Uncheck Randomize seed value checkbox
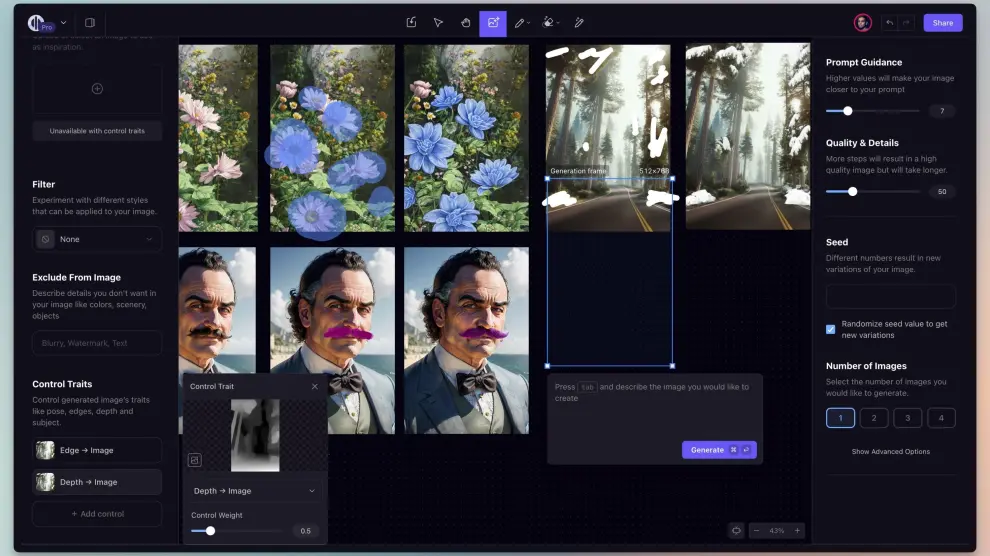990x556 pixels. 831,329
